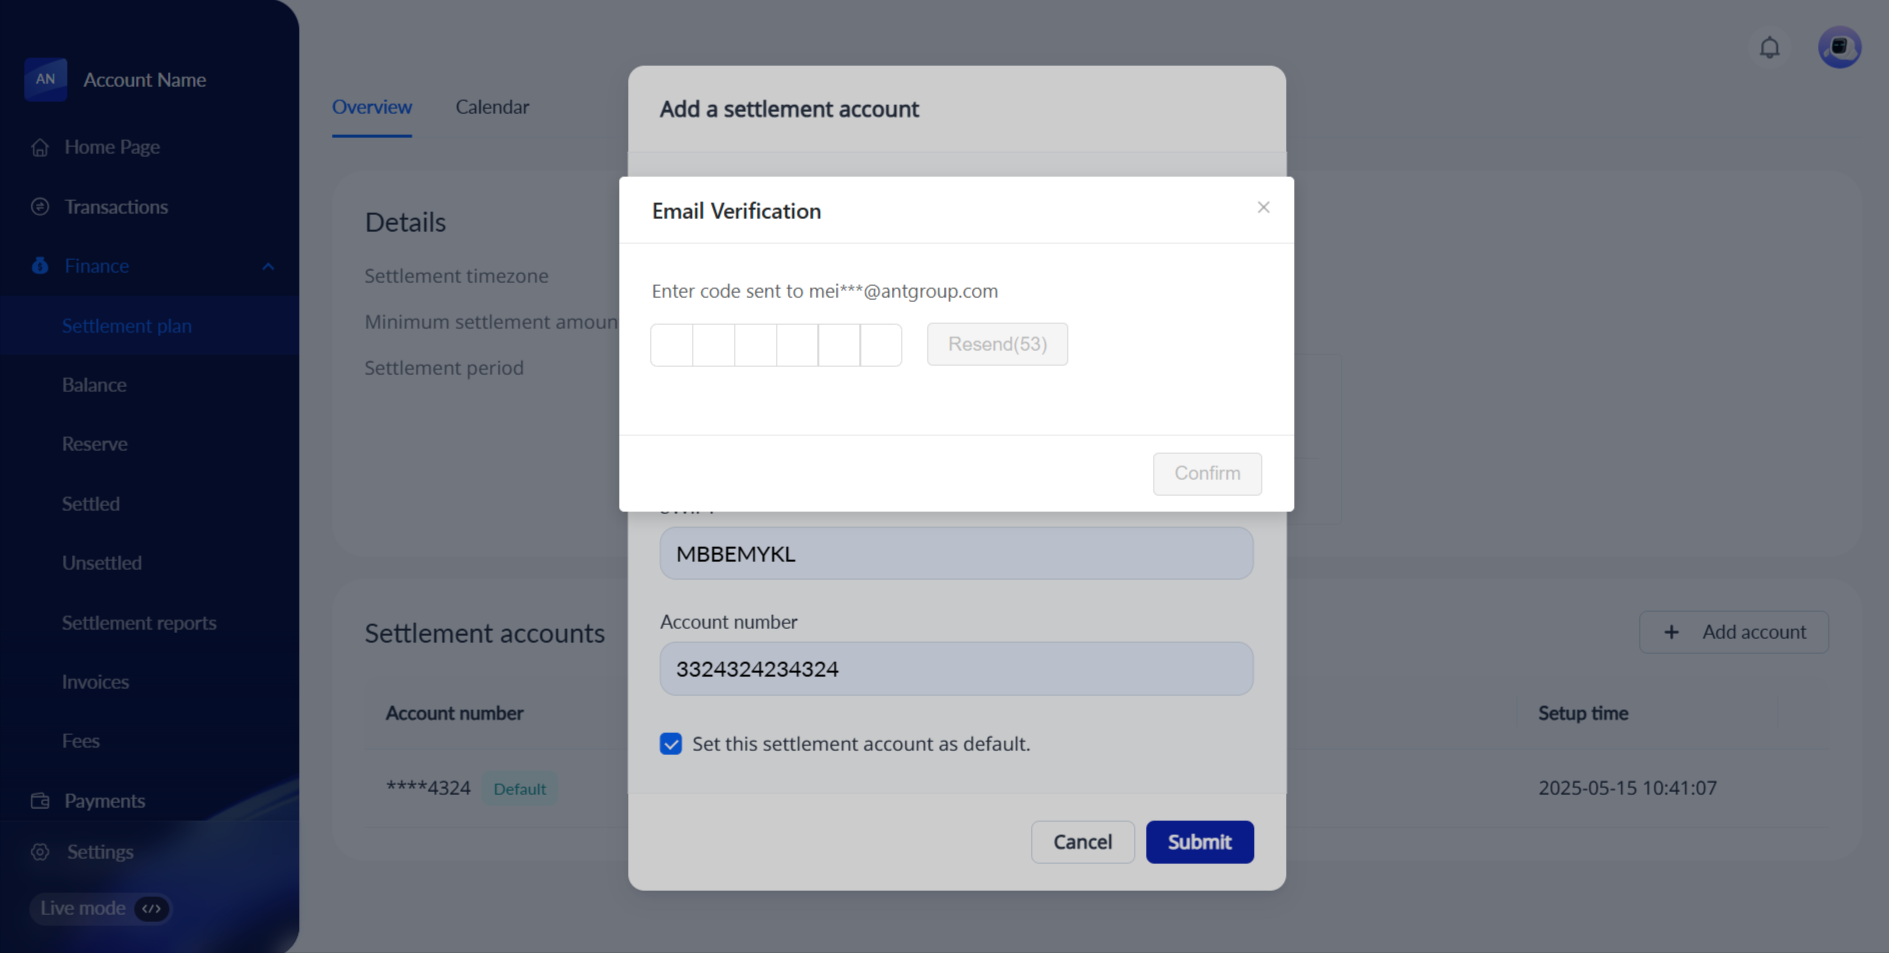Click the Transactions sidebar icon

coord(40,207)
